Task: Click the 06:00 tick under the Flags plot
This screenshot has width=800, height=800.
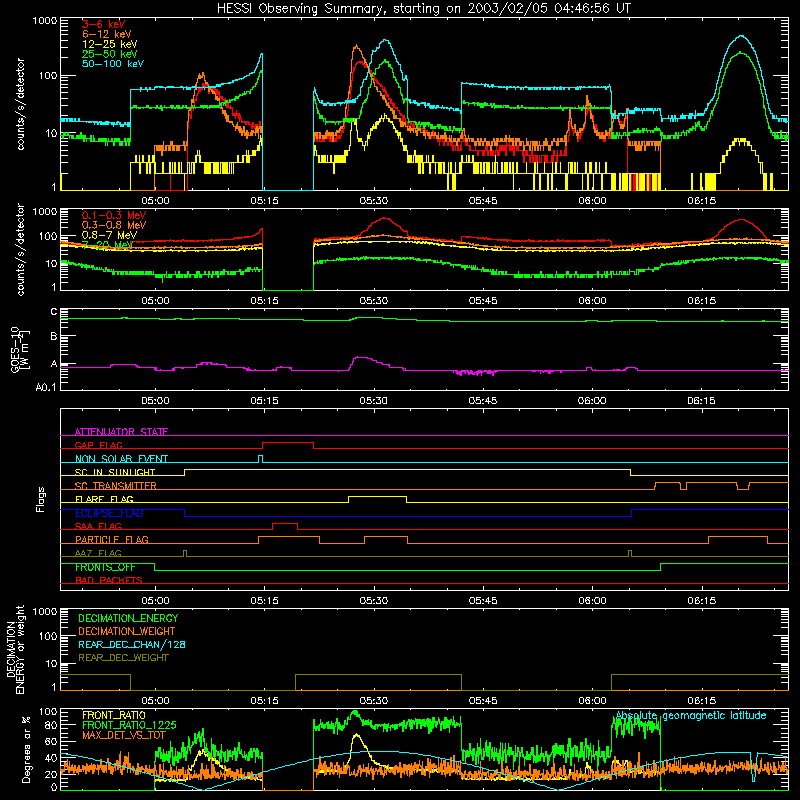Action: (x=592, y=601)
